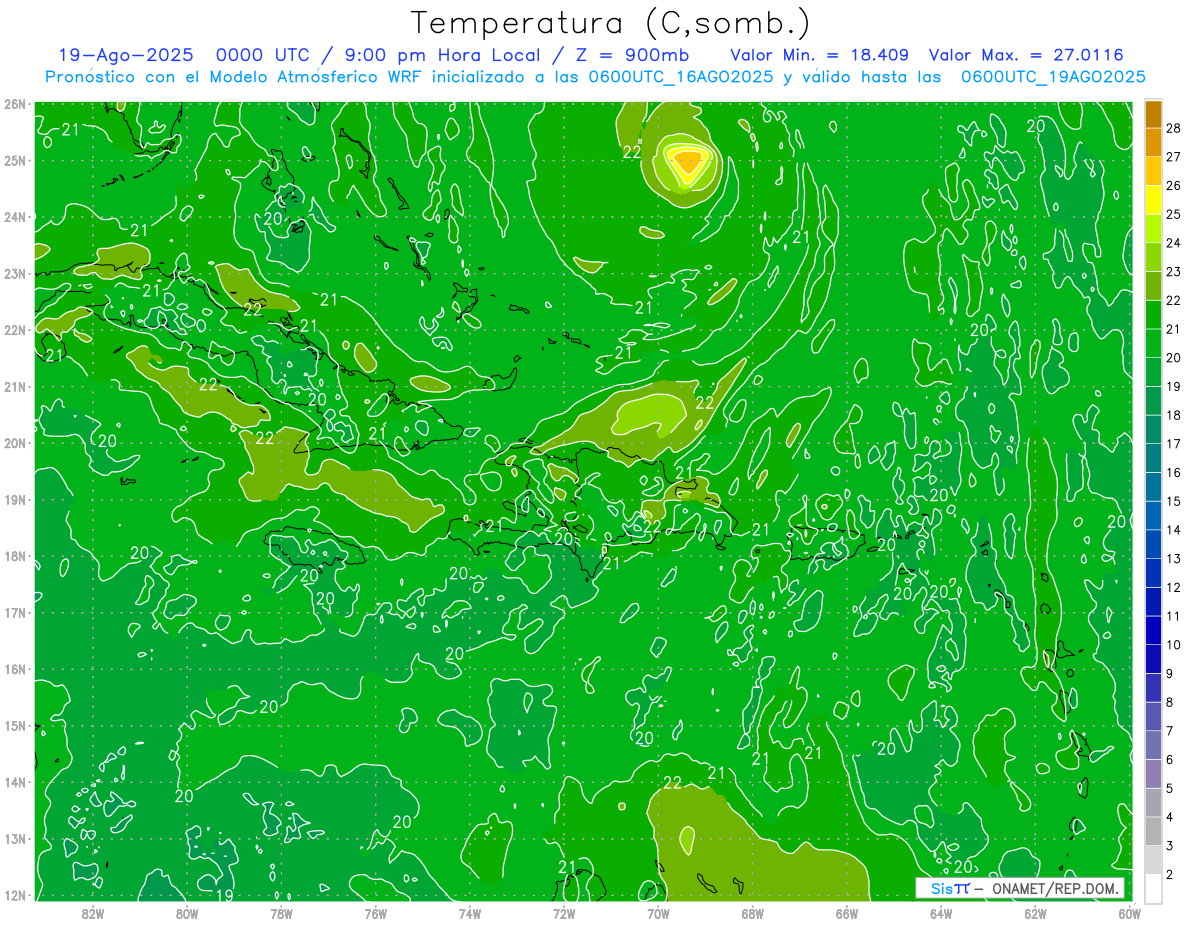The height and width of the screenshot is (927, 1200).
Task: Click the "70W" longitude axis label
Action: tap(658, 913)
